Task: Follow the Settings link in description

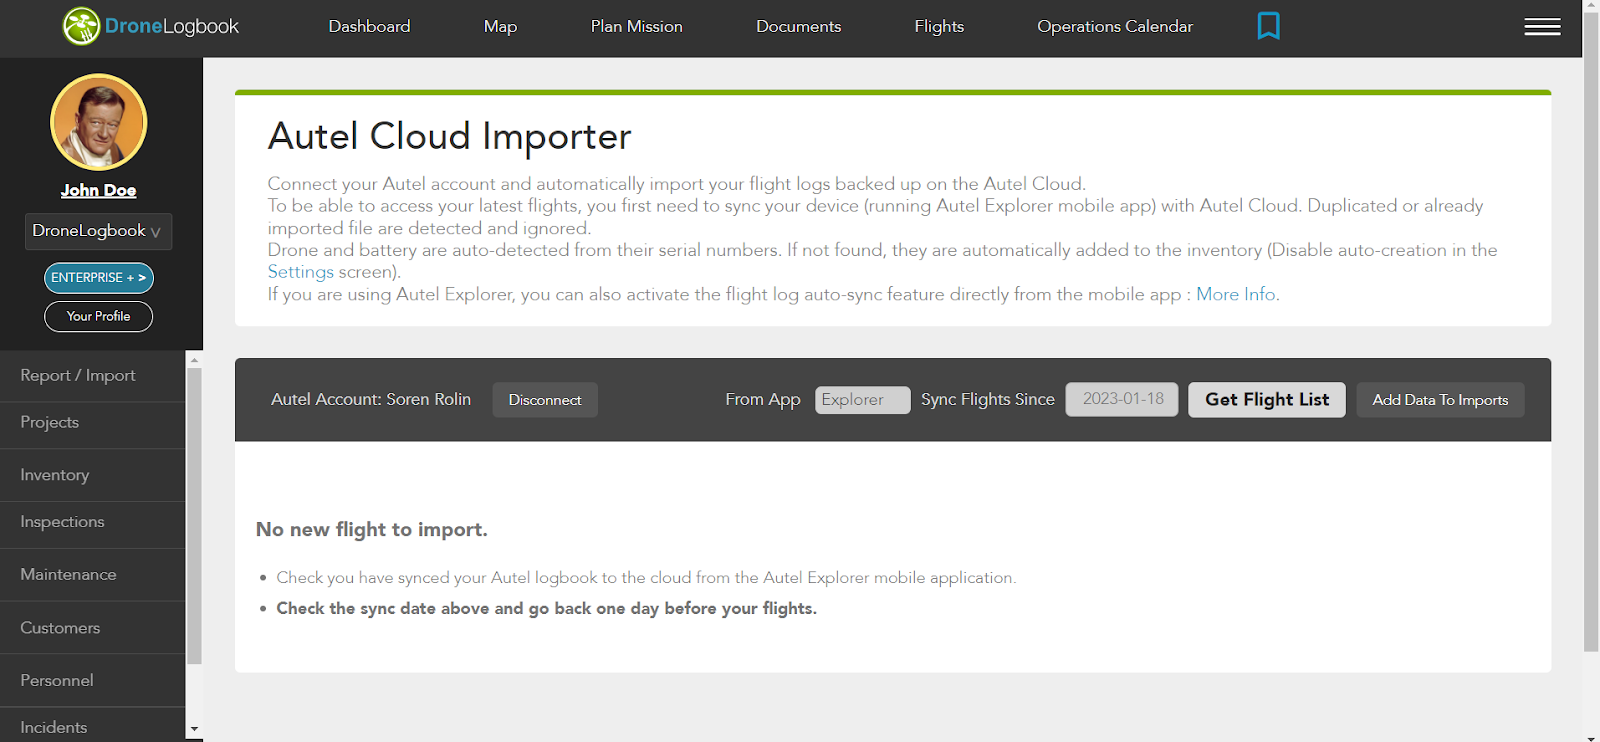Action: [300, 272]
